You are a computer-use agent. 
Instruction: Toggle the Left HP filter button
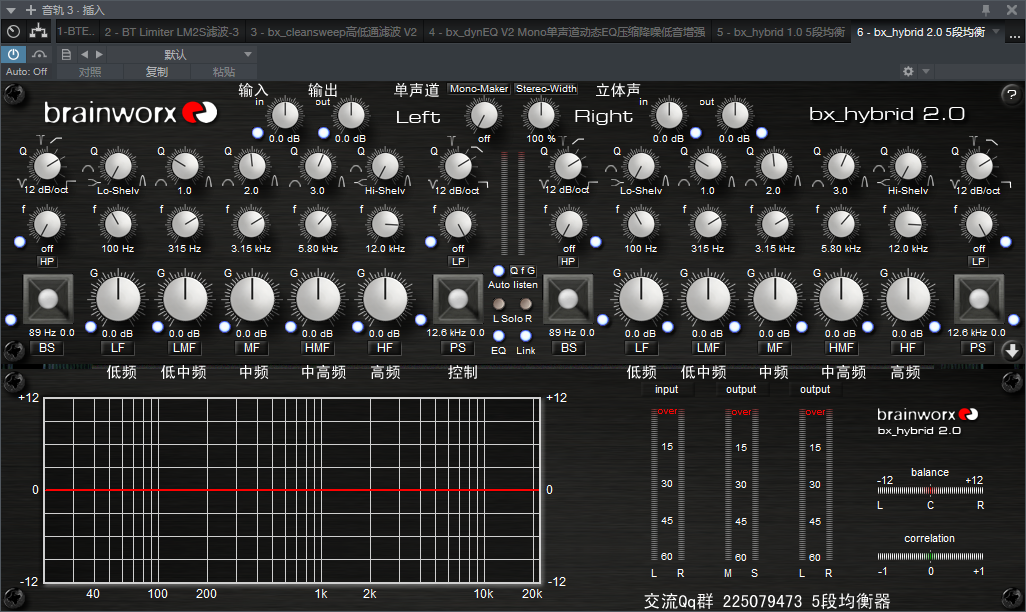pyautogui.click(x=47, y=261)
